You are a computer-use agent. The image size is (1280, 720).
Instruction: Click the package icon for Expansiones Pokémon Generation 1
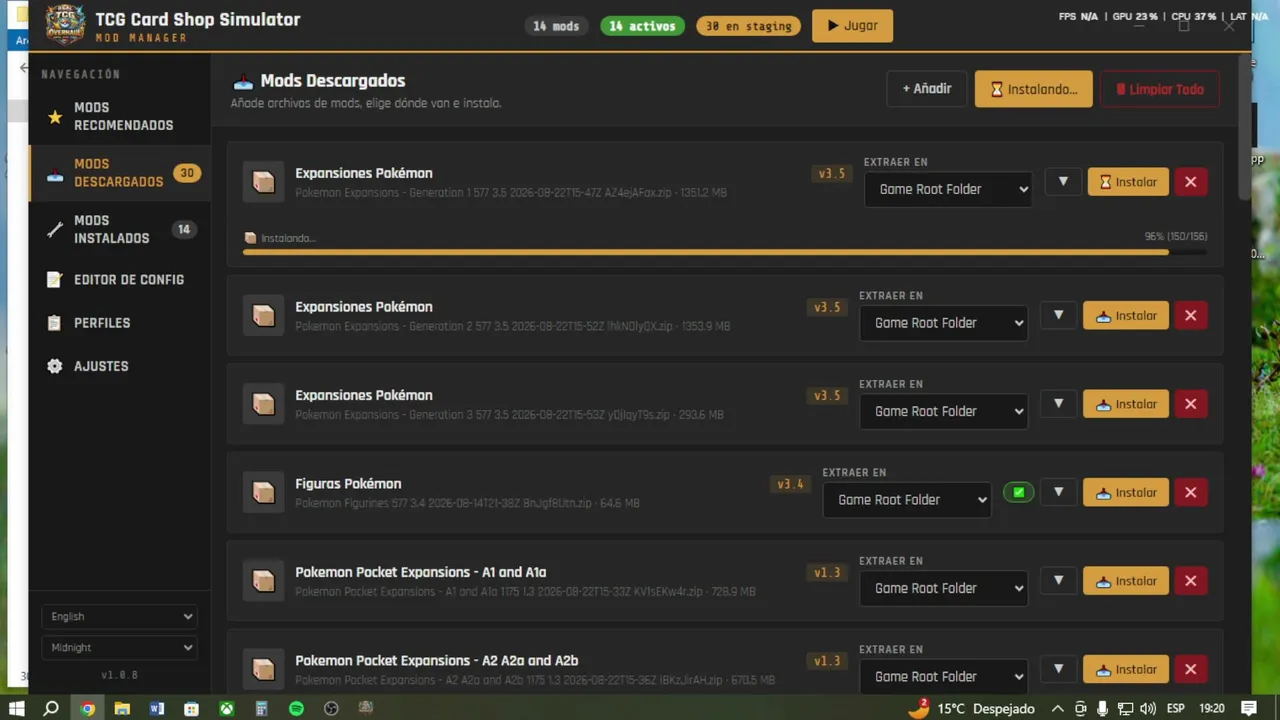point(263,182)
